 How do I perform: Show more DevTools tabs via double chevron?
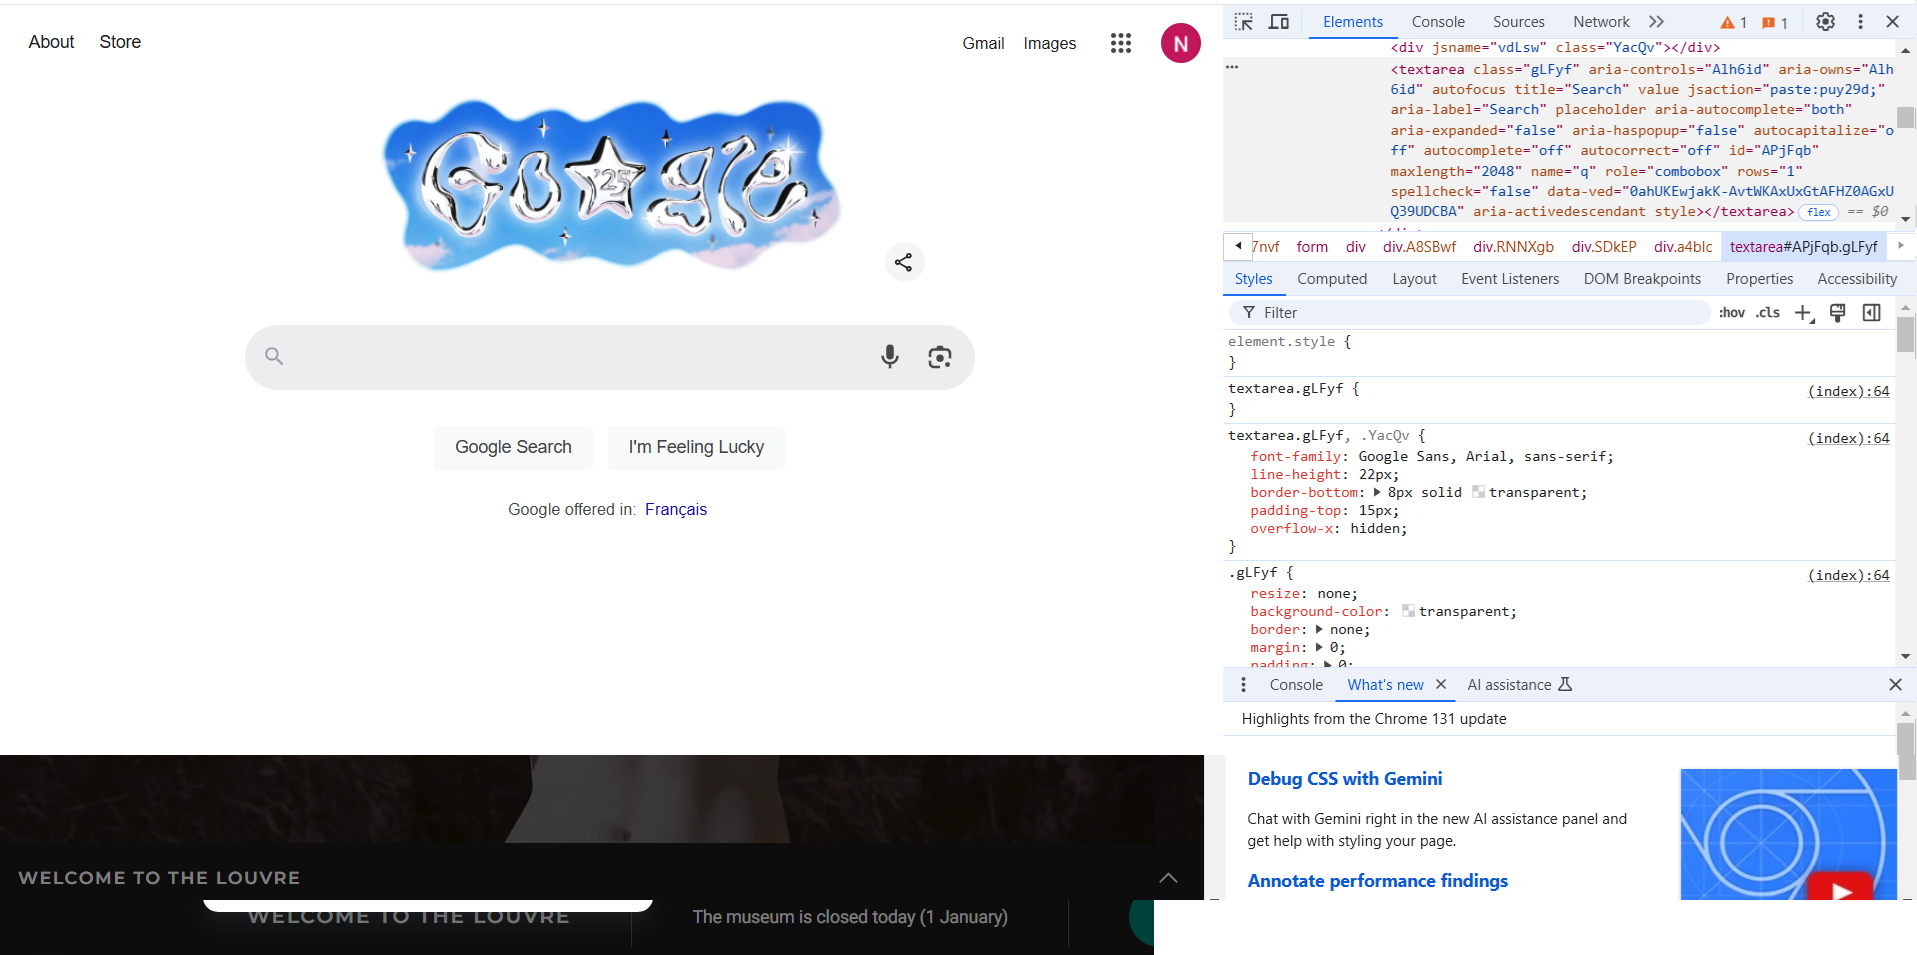1656,22
